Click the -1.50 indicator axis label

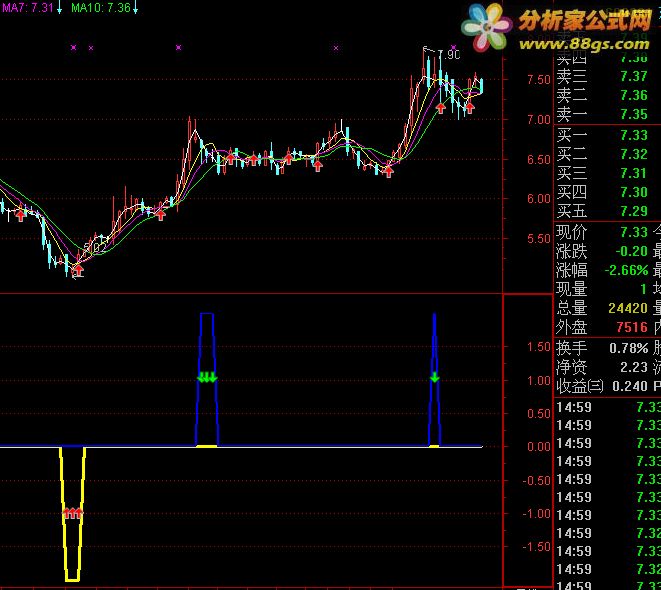tap(537, 547)
